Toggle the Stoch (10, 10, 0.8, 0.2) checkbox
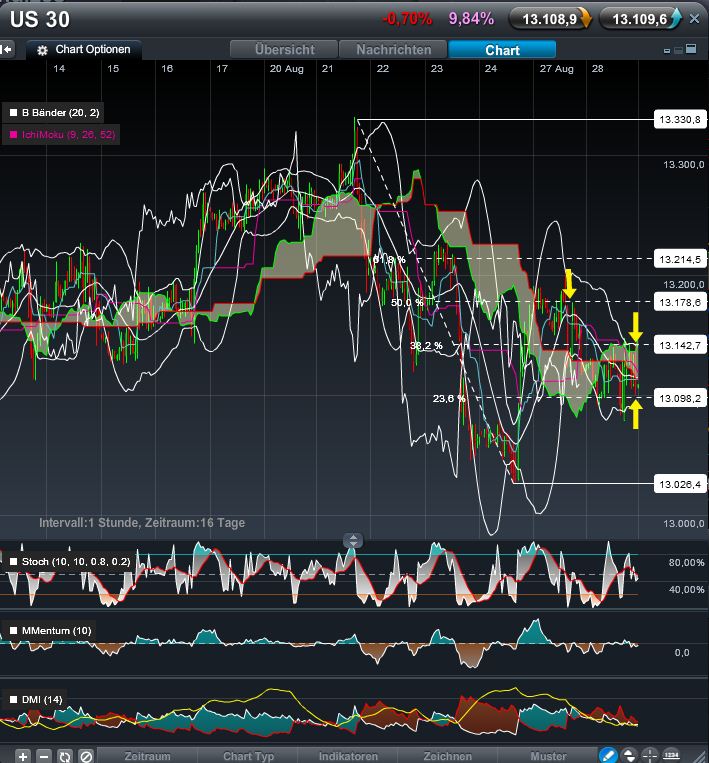Viewport: 709px width, 763px height. pyautogui.click(x=14, y=562)
